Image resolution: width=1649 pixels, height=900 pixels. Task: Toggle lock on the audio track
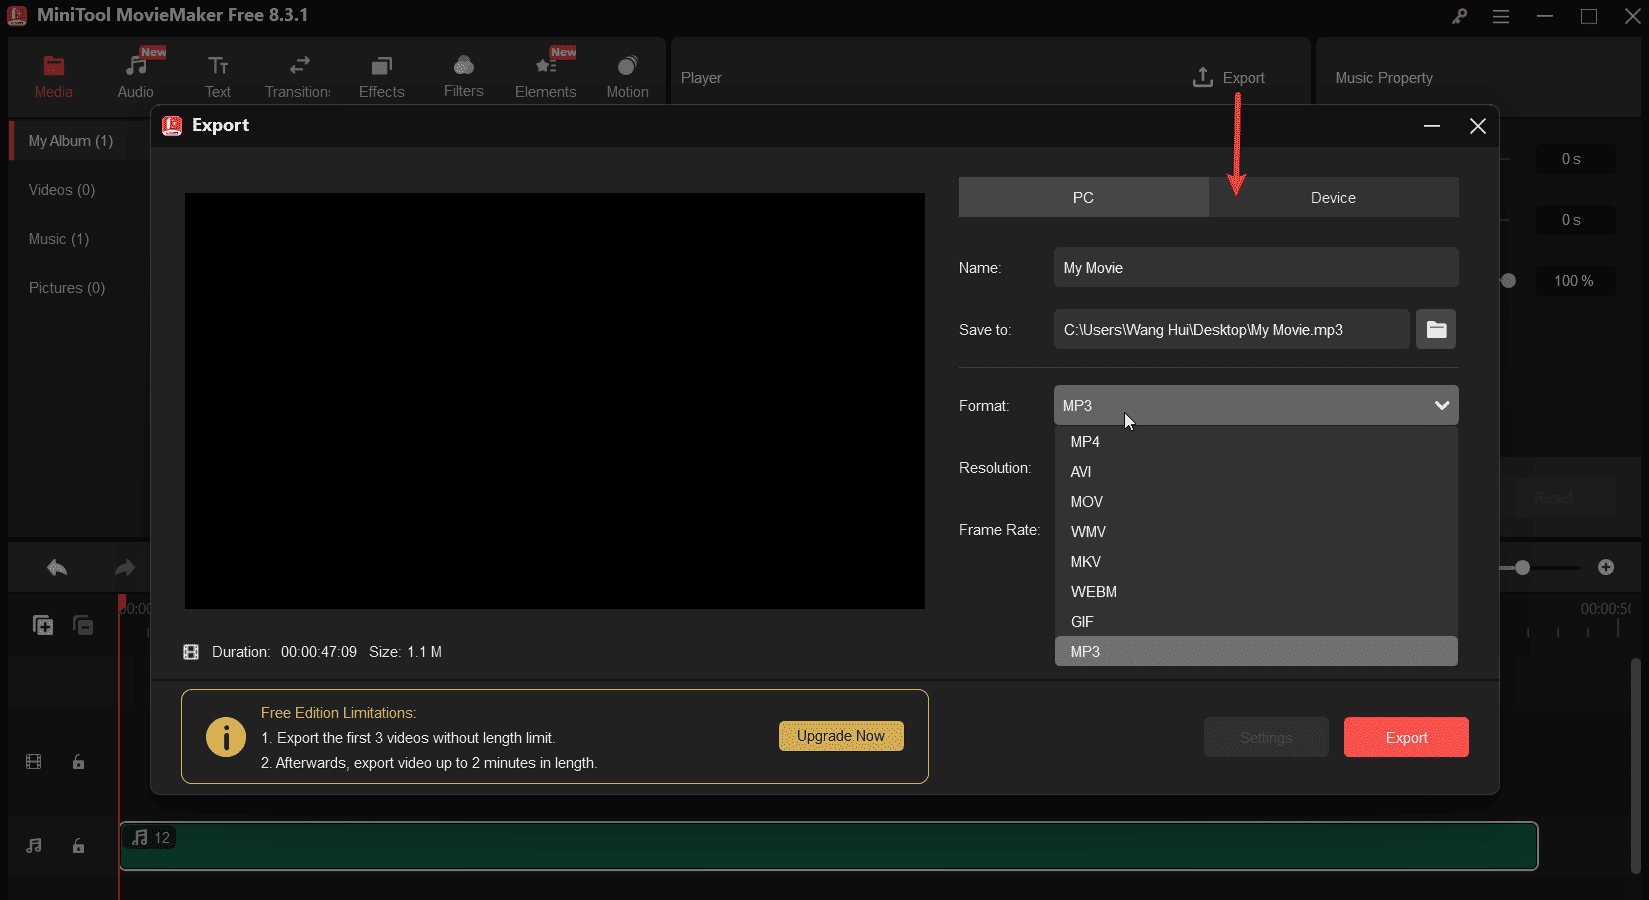[x=78, y=846]
